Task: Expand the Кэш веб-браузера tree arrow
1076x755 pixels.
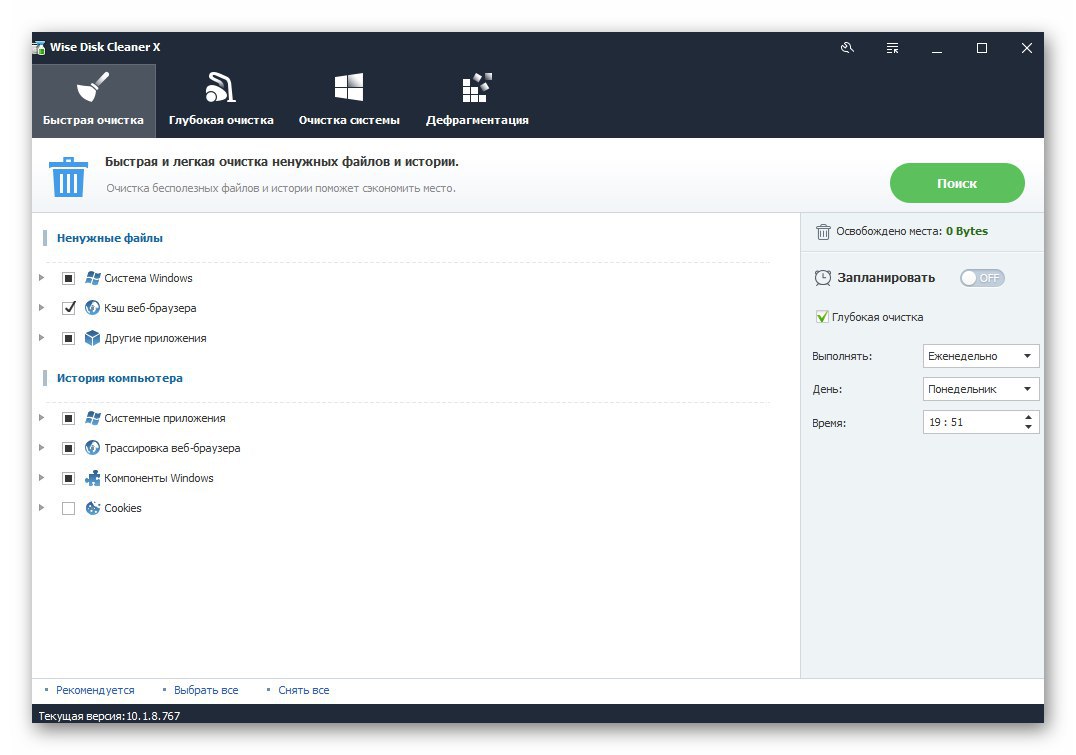Action: [x=42, y=307]
